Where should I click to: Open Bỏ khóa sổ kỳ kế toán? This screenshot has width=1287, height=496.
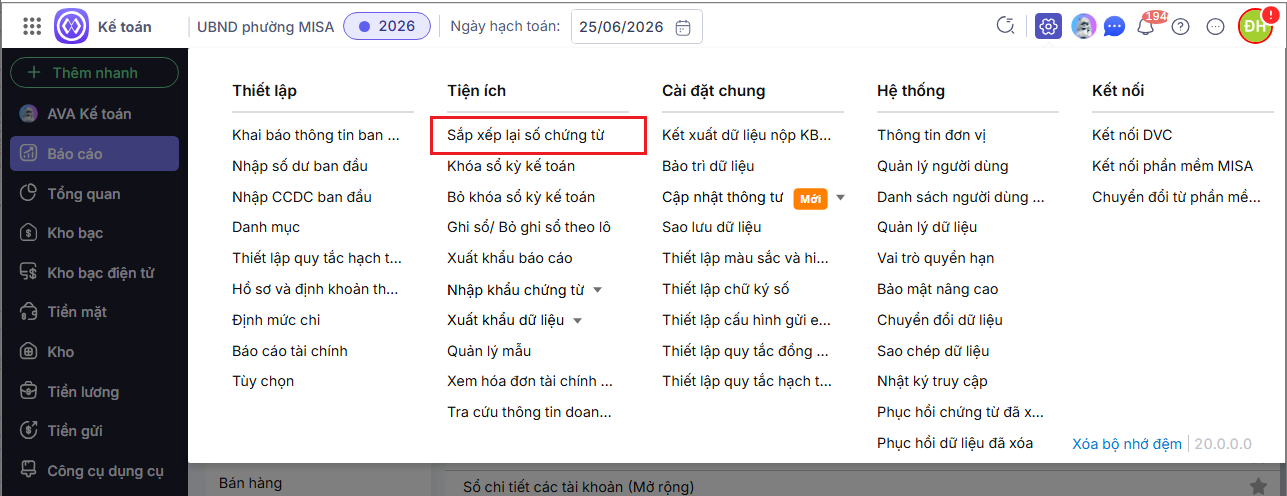pos(521,197)
